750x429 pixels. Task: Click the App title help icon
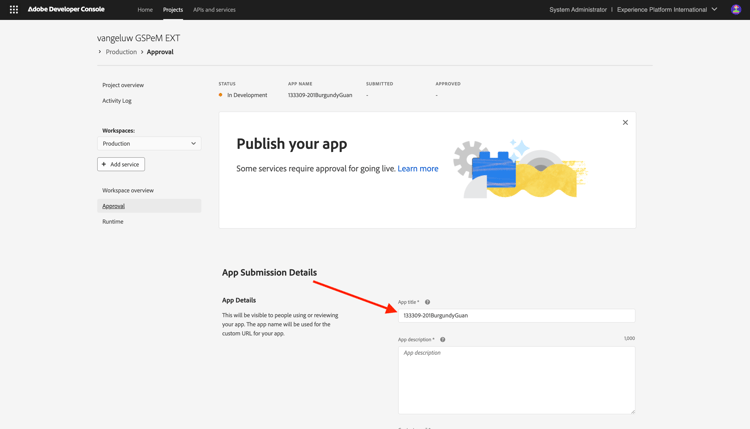click(428, 302)
